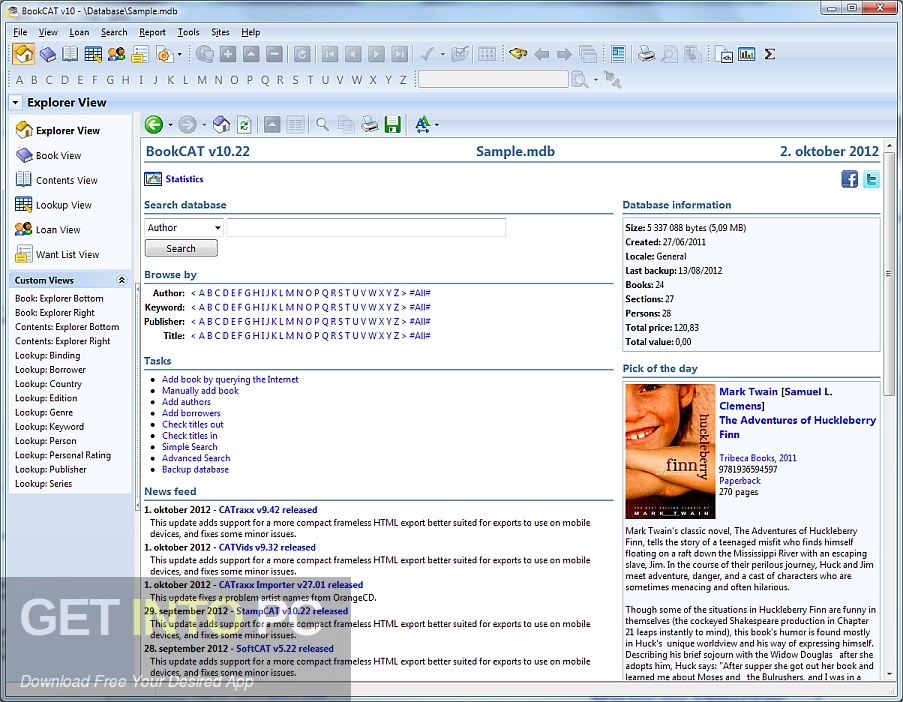
Task: Click the Huckleberry Finn cover thumbnail
Action: (x=670, y=451)
